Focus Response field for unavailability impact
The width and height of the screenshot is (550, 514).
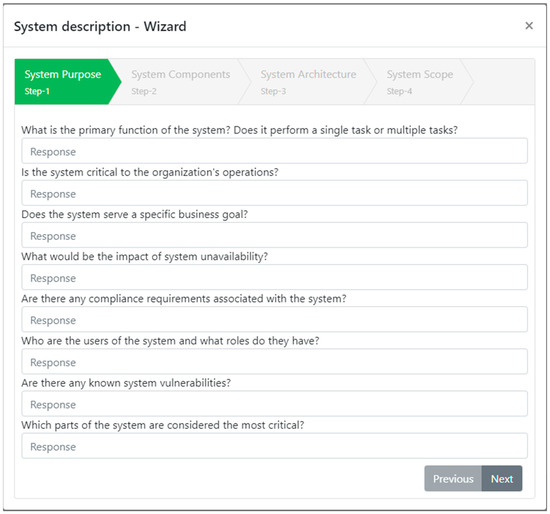[x=274, y=278]
